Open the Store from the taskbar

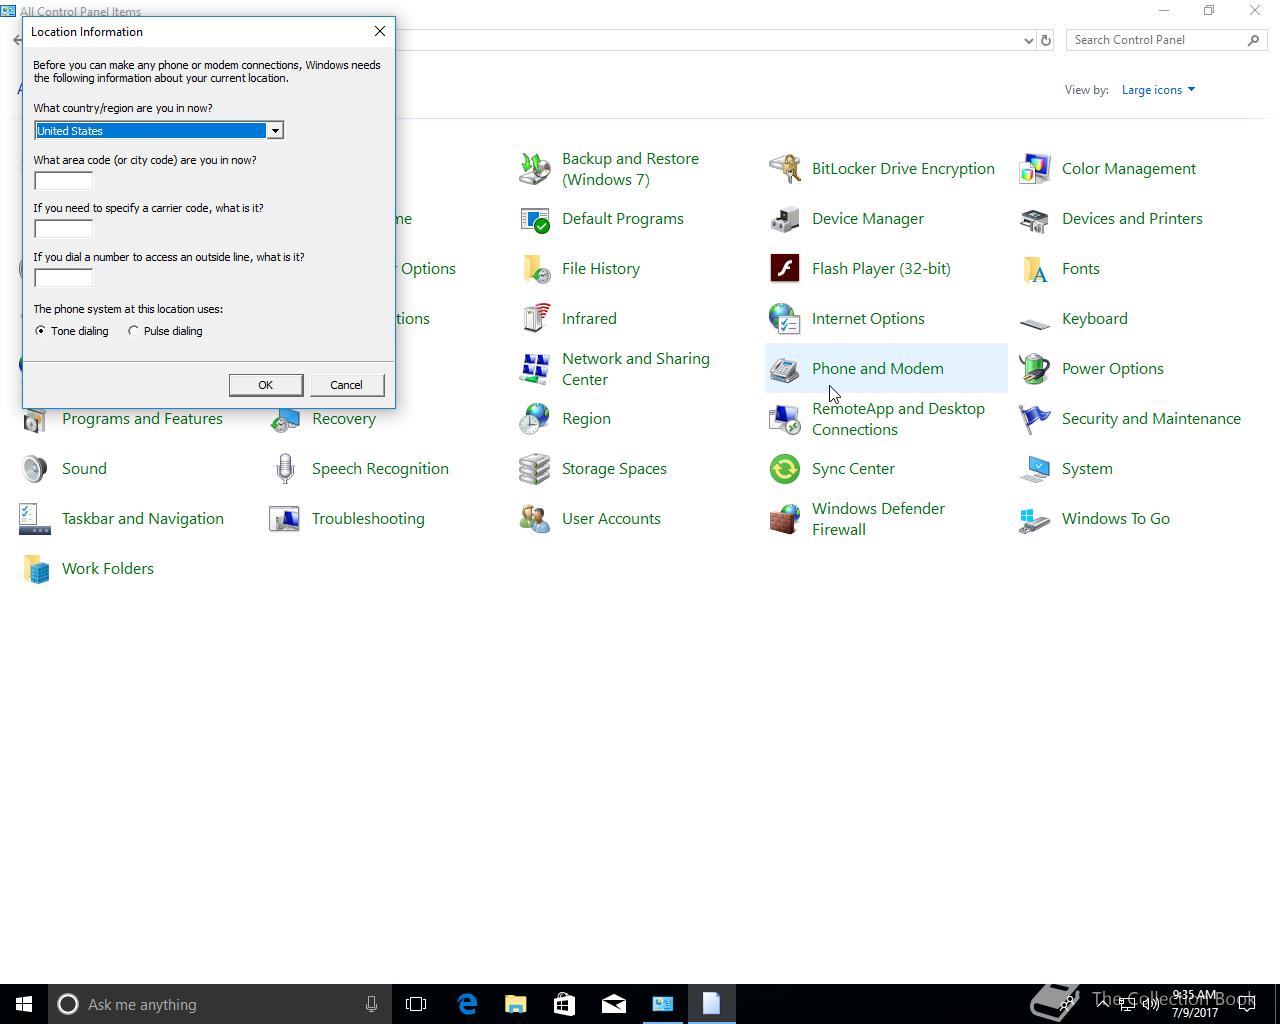point(564,1004)
